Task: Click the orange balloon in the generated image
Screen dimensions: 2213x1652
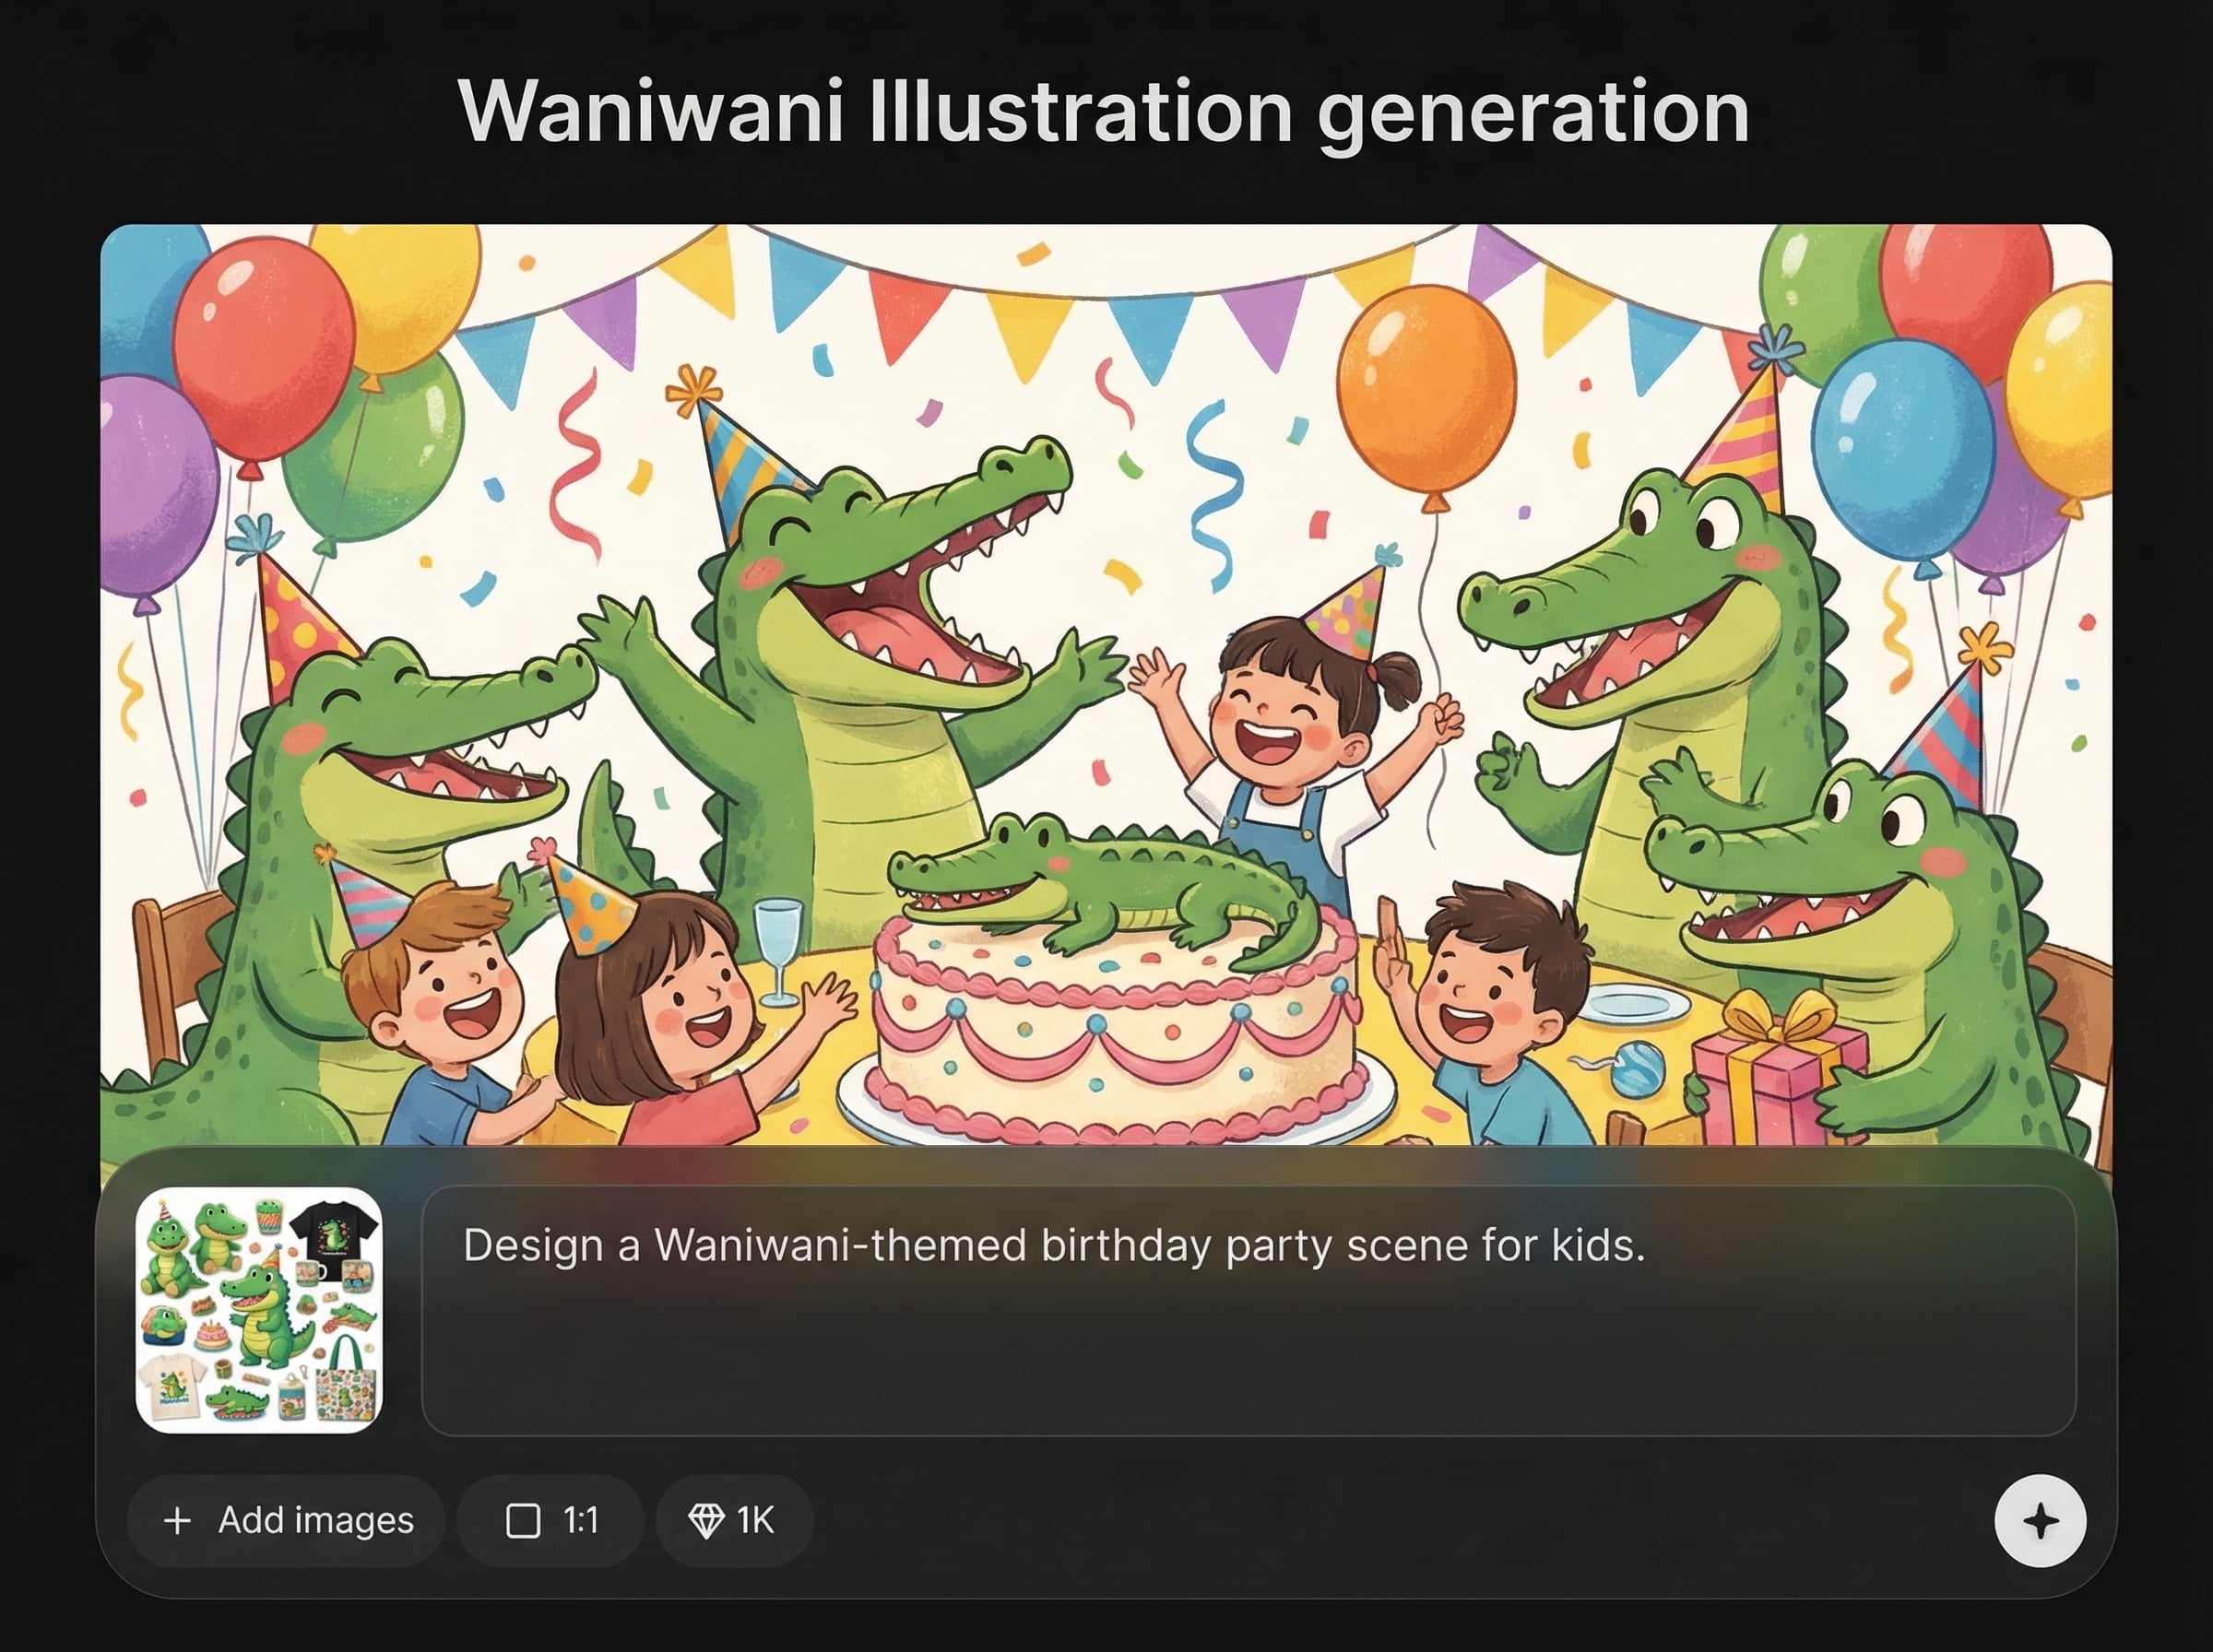Action: pyautogui.click(x=1427, y=390)
